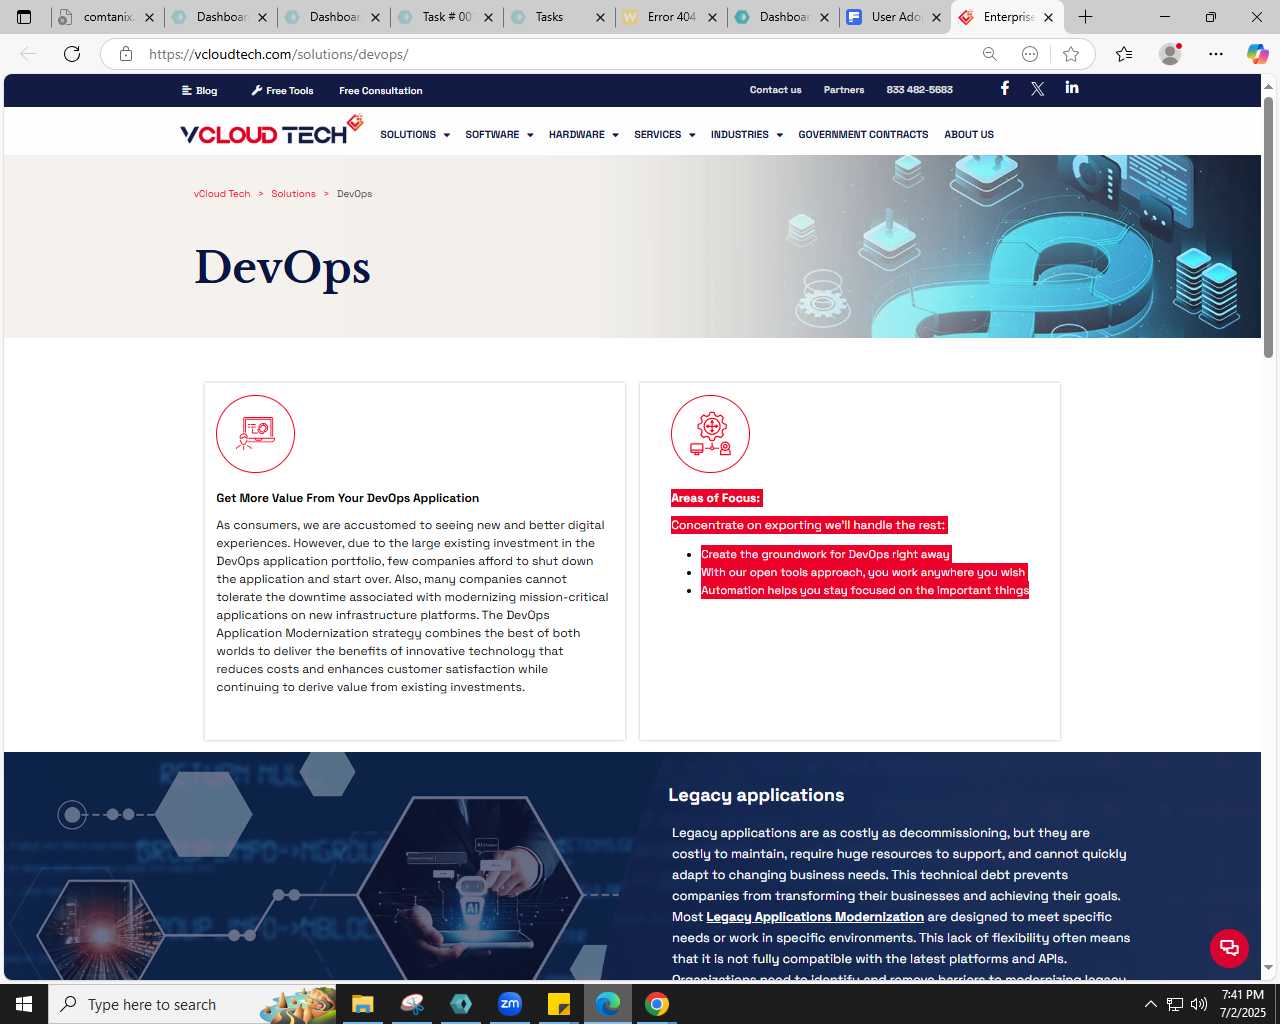Click phone number 833 482-5683
This screenshot has height=1024, width=1280.
point(919,89)
